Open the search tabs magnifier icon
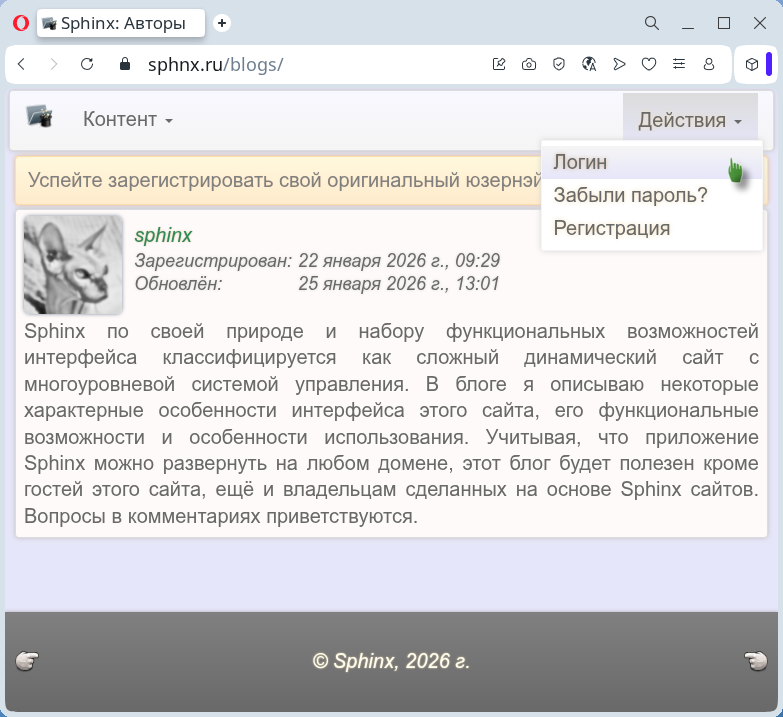This screenshot has height=717, width=783. 651,22
